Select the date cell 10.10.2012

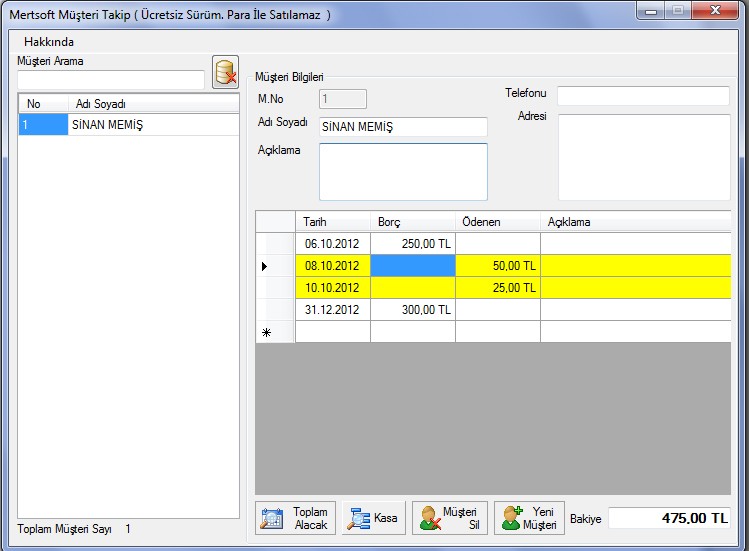point(333,288)
